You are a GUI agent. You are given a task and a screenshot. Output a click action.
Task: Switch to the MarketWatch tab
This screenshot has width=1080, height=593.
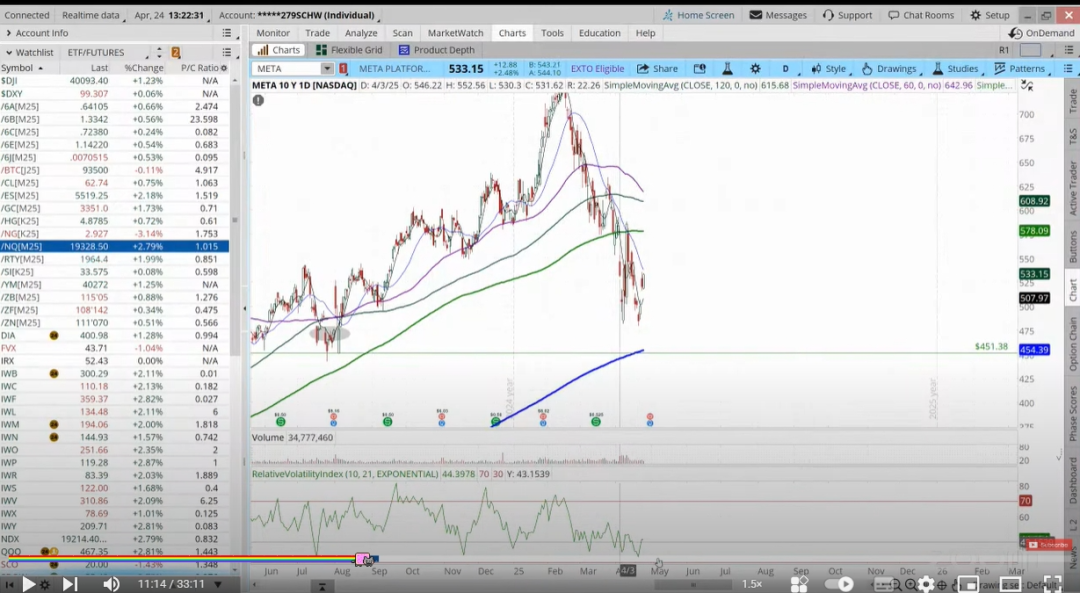pyautogui.click(x=455, y=33)
